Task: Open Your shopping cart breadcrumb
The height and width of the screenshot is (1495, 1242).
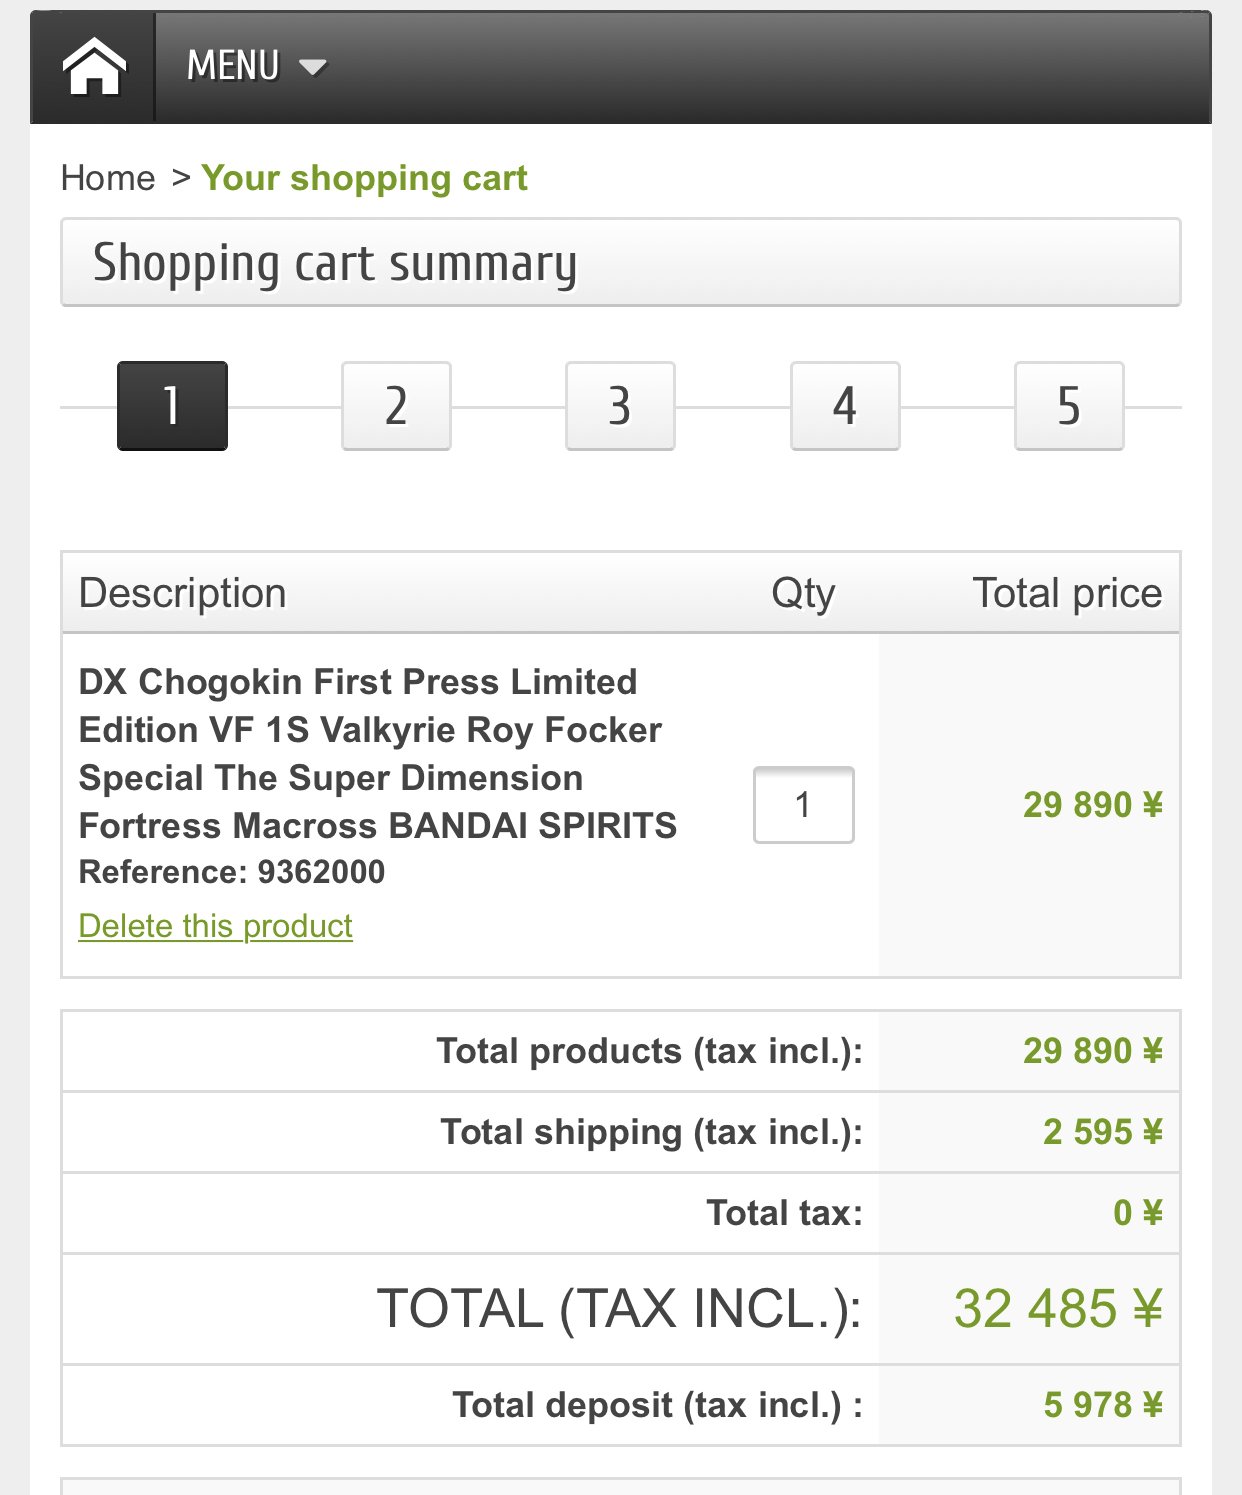Action: pos(364,178)
